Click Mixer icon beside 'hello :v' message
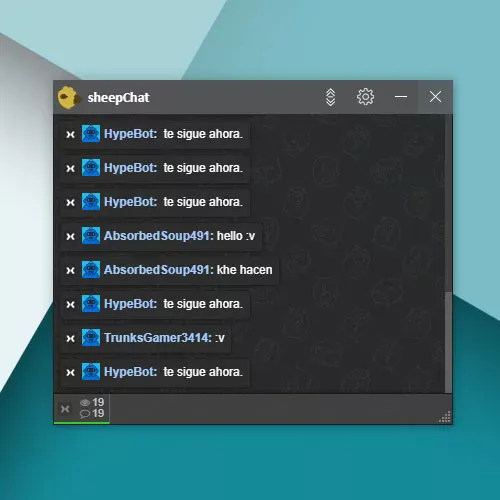 (x=70, y=236)
